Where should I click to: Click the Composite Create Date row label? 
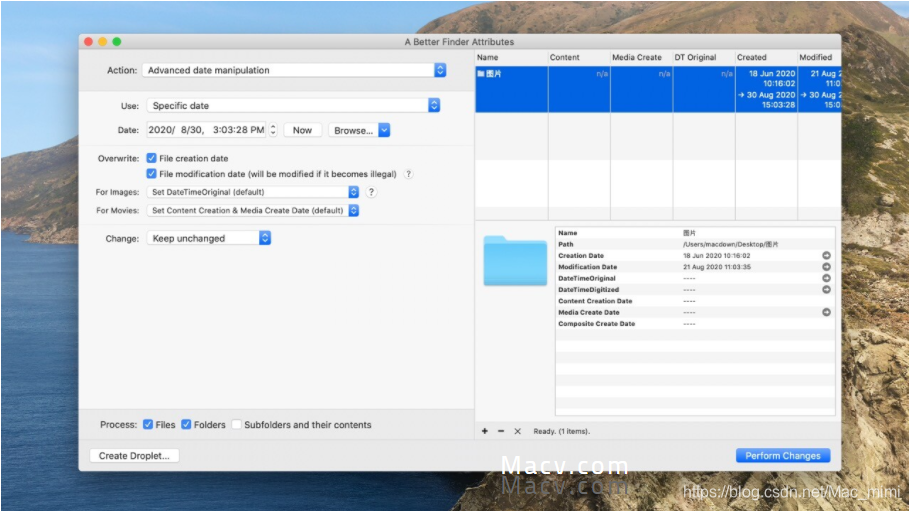click(x=597, y=324)
